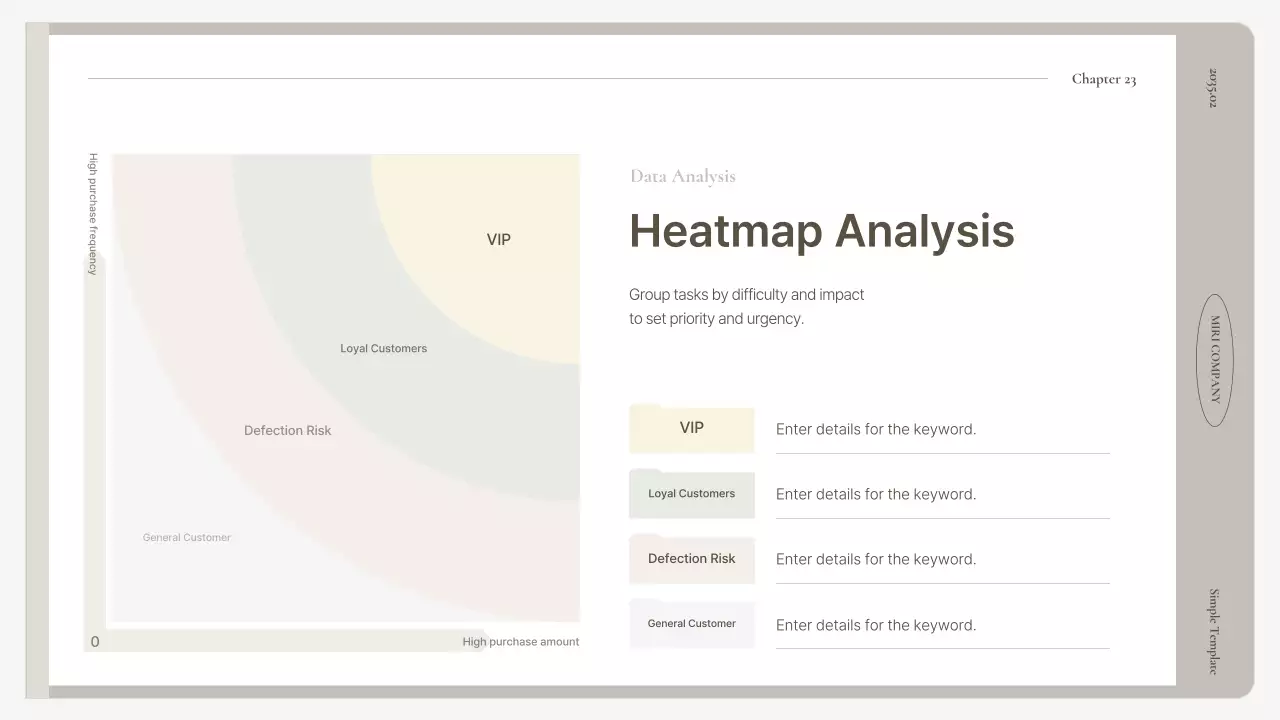
Task: Click the lavender General Customer legend tag
Action: pyautogui.click(x=691, y=624)
